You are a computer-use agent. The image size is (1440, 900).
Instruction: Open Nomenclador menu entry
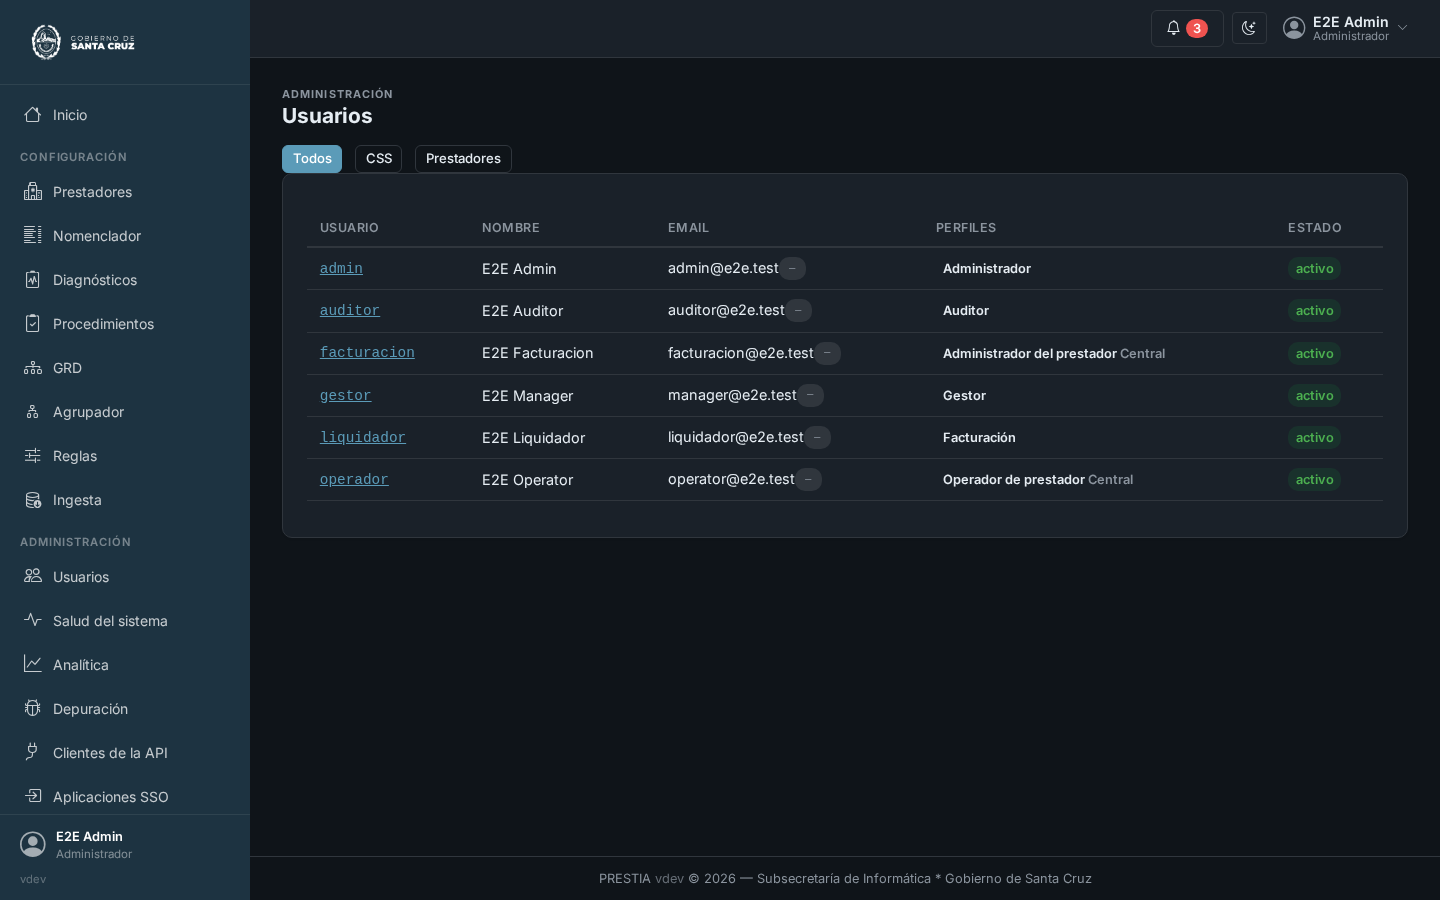[x=125, y=236]
